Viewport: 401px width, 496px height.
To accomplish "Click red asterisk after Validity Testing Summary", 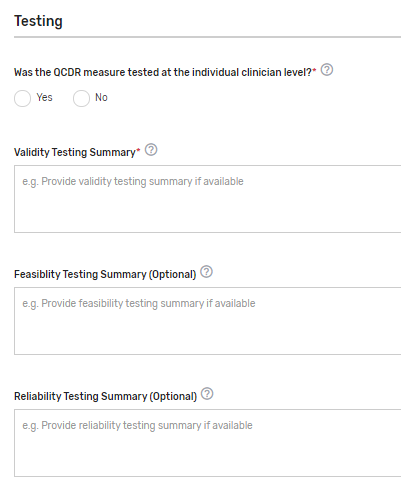I will (x=138, y=150).
